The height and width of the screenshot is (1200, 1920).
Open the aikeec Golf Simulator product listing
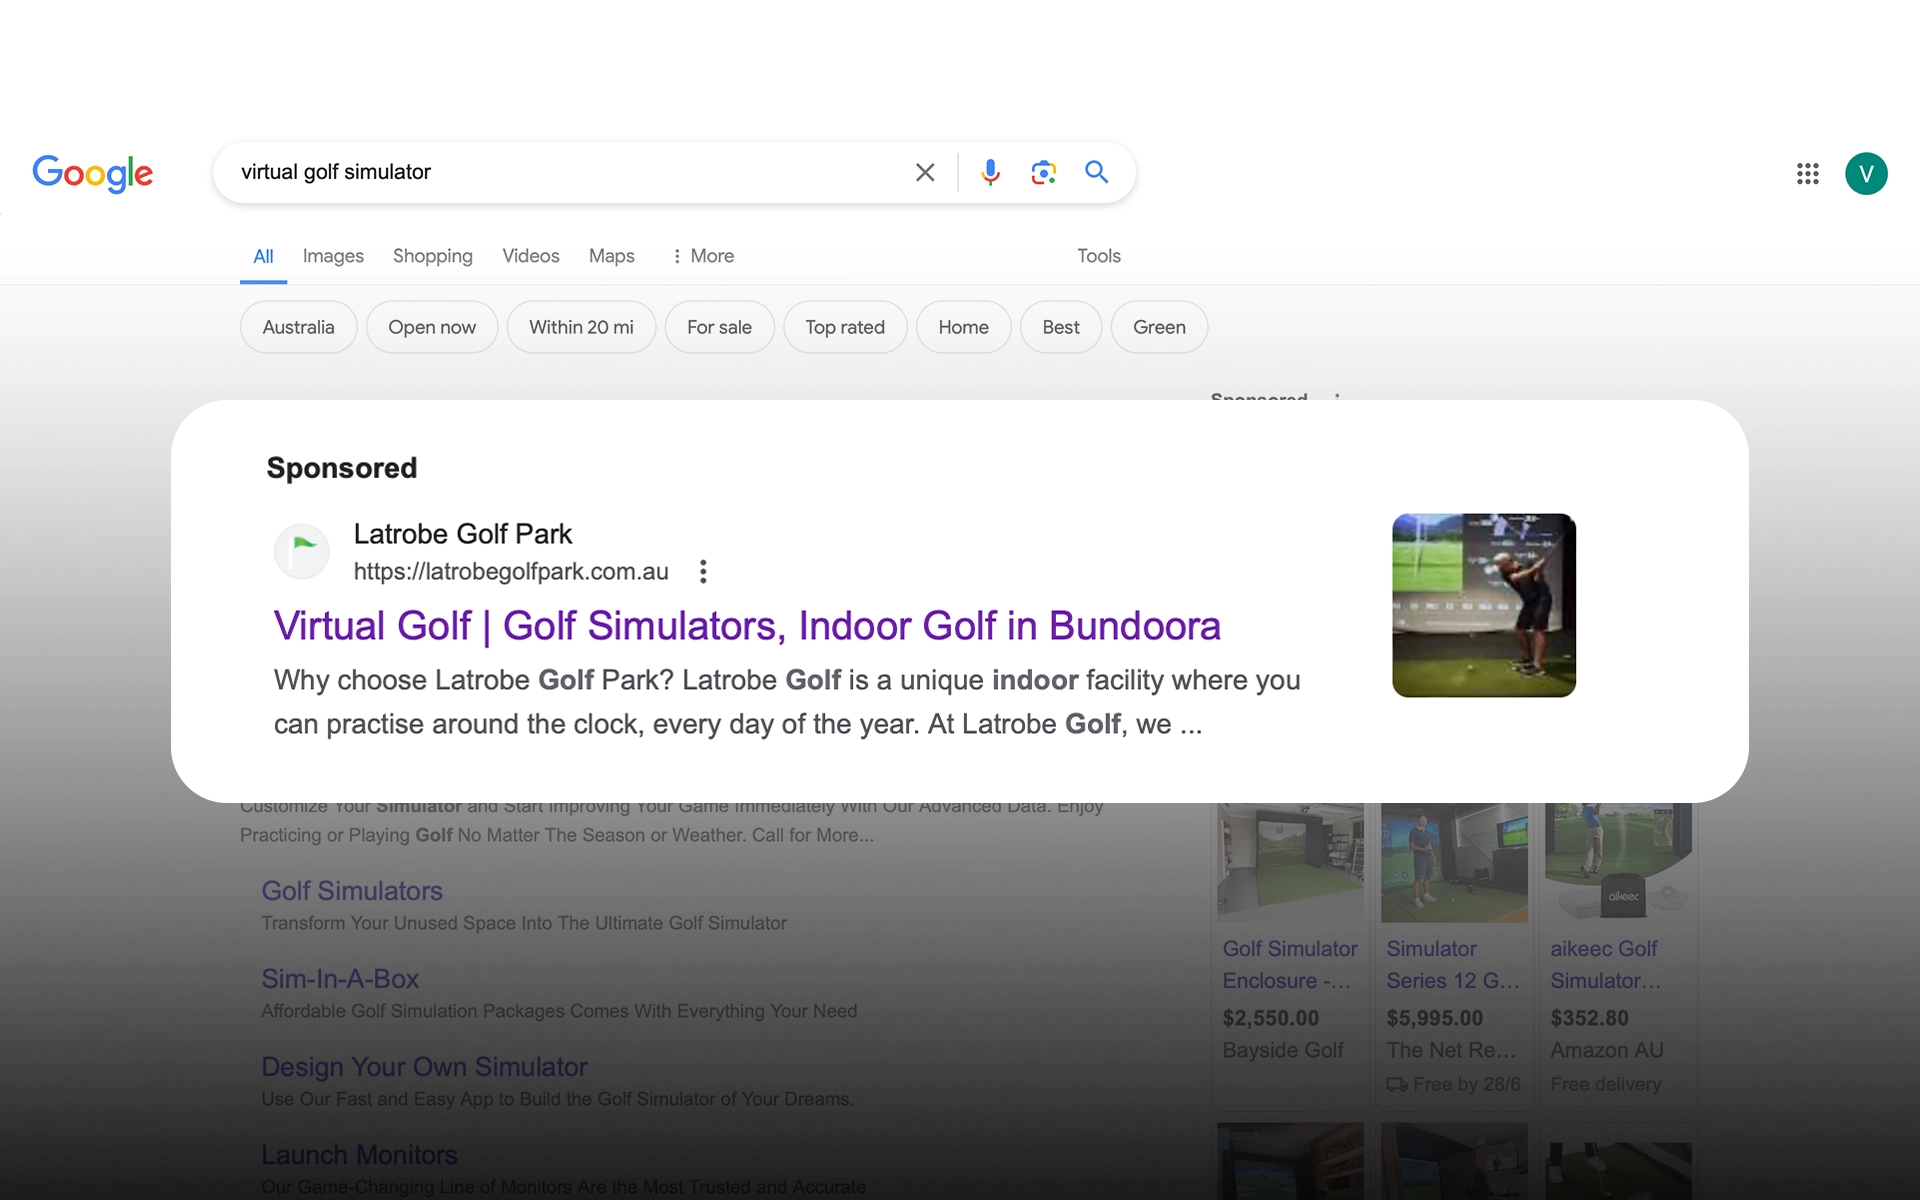(1606, 965)
